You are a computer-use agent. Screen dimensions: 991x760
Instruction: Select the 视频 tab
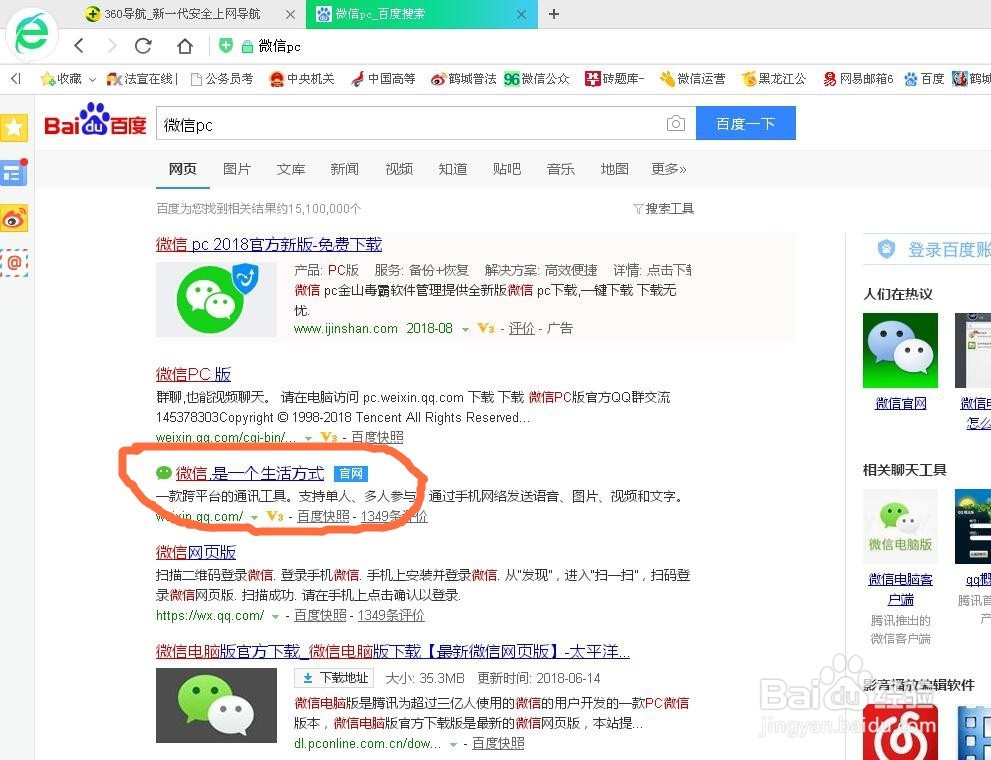pyautogui.click(x=399, y=169)
